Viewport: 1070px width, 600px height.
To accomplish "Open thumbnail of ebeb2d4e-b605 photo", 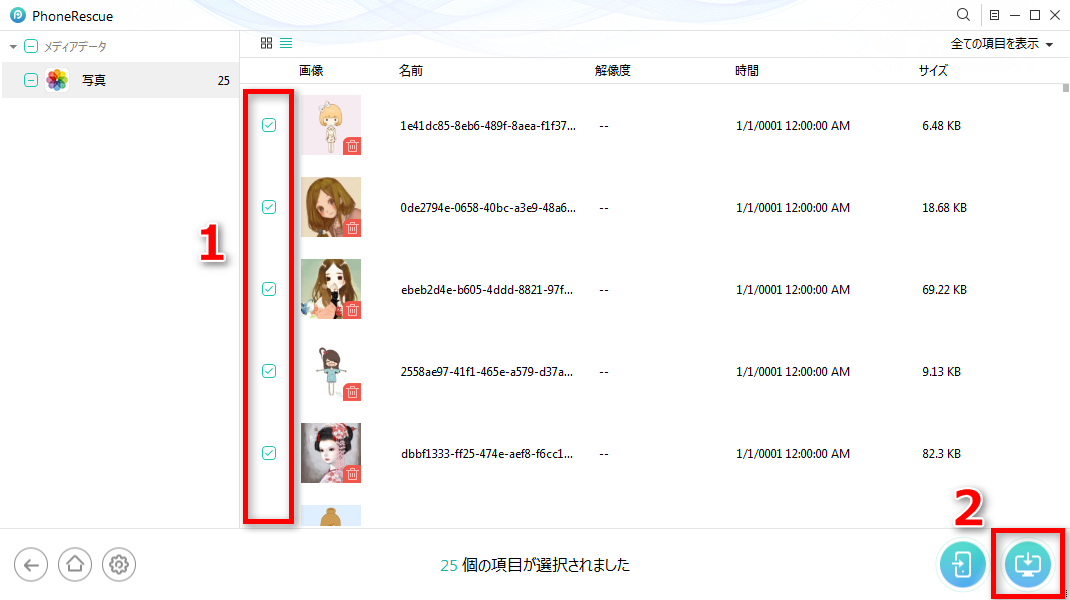I will 331,289.
